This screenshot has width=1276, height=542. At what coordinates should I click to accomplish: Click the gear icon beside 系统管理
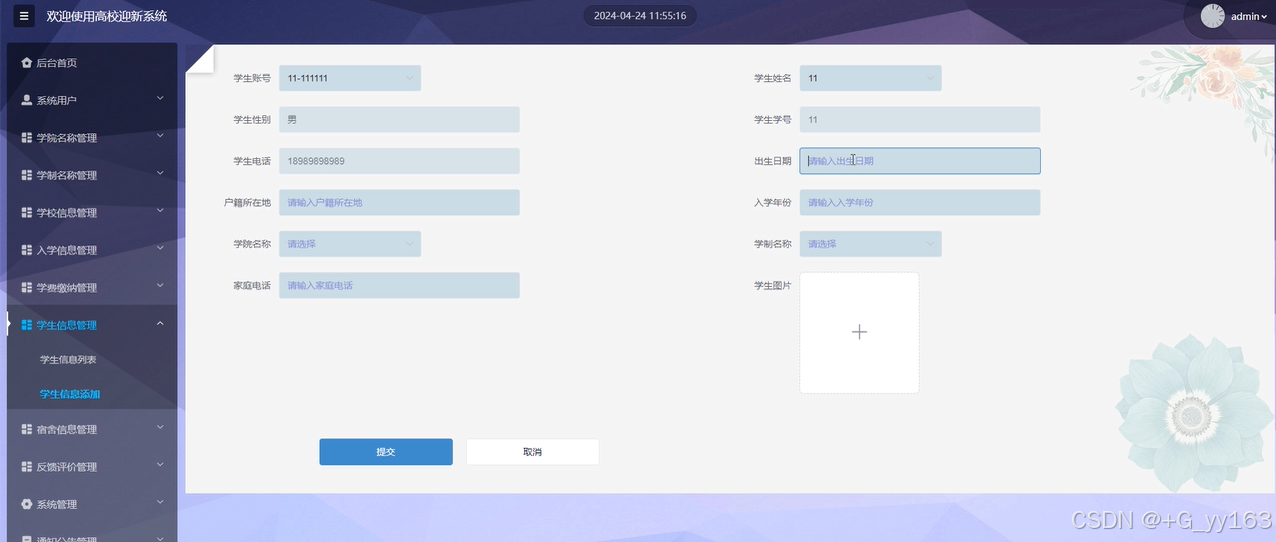click(27, 504)
